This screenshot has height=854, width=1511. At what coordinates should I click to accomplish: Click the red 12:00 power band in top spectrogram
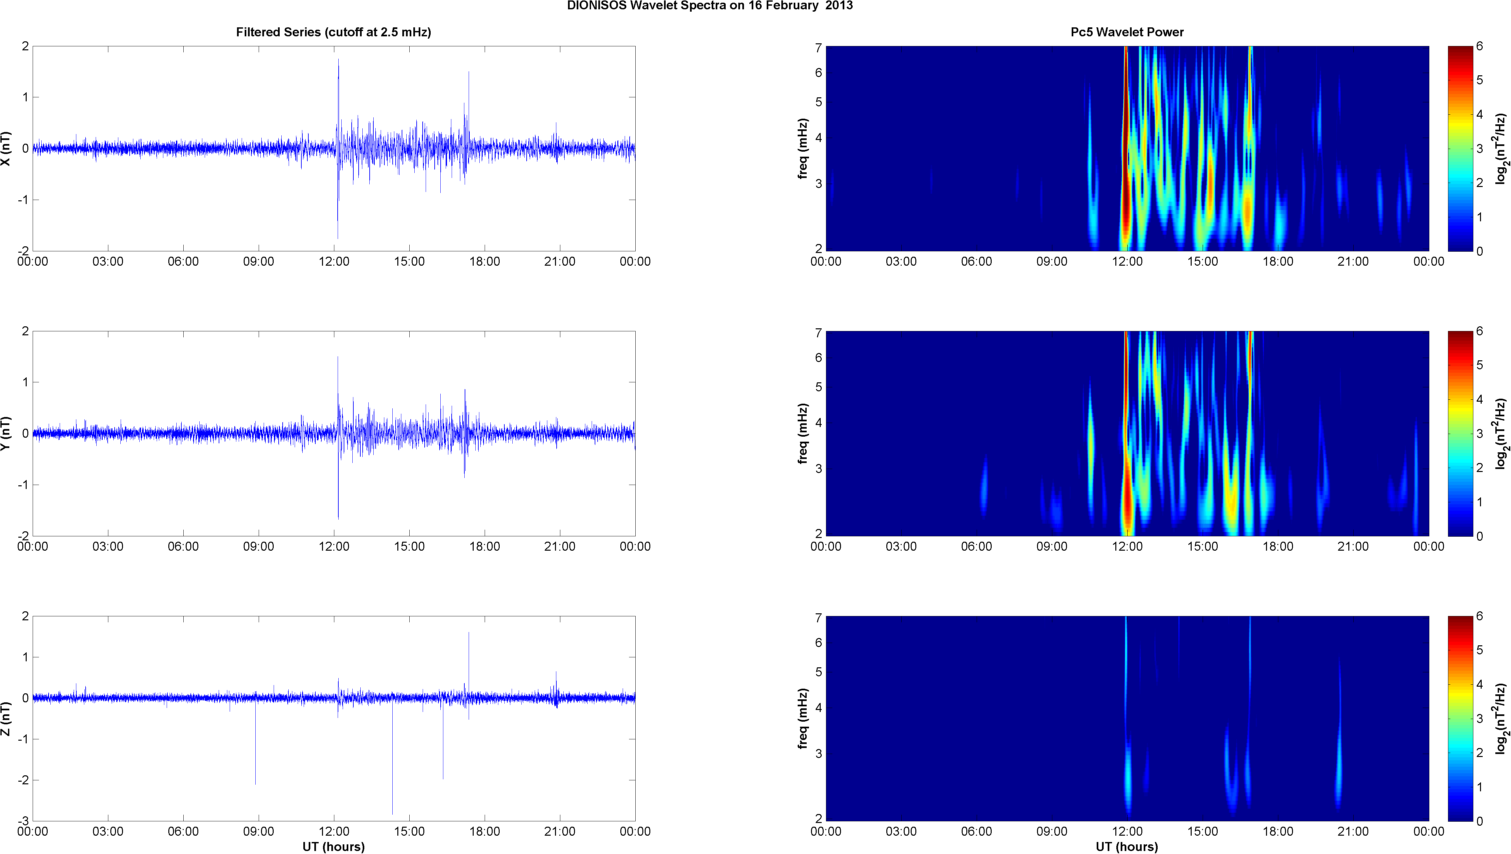(x=1126, y=148)
